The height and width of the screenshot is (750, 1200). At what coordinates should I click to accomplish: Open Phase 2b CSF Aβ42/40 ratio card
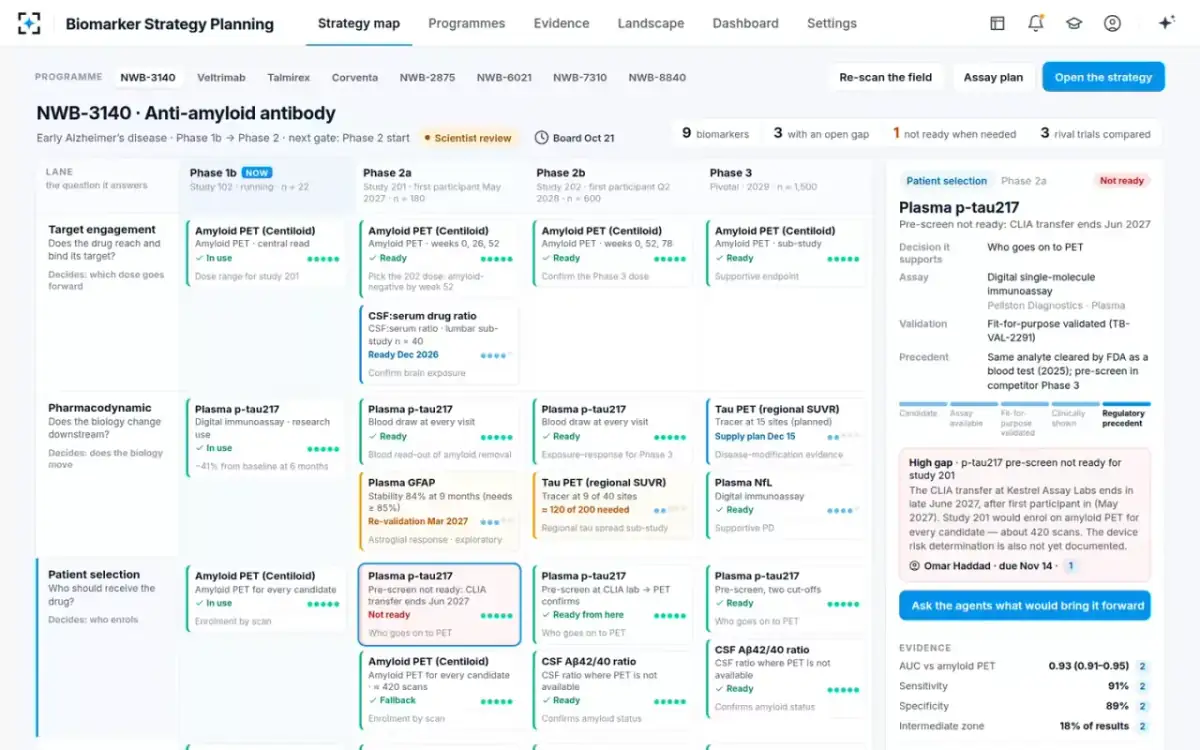612,690
